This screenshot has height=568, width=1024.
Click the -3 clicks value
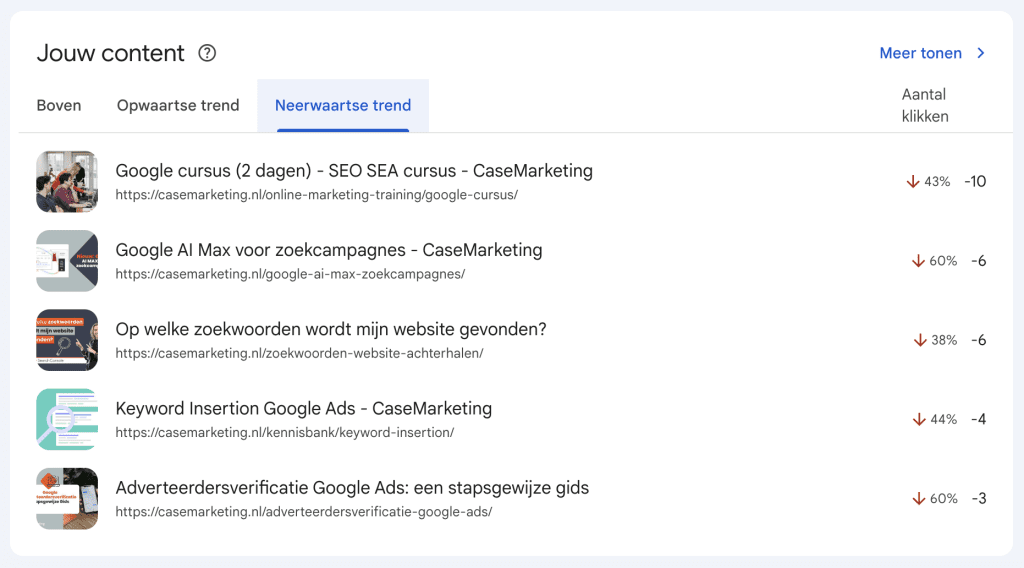[978, 499]
